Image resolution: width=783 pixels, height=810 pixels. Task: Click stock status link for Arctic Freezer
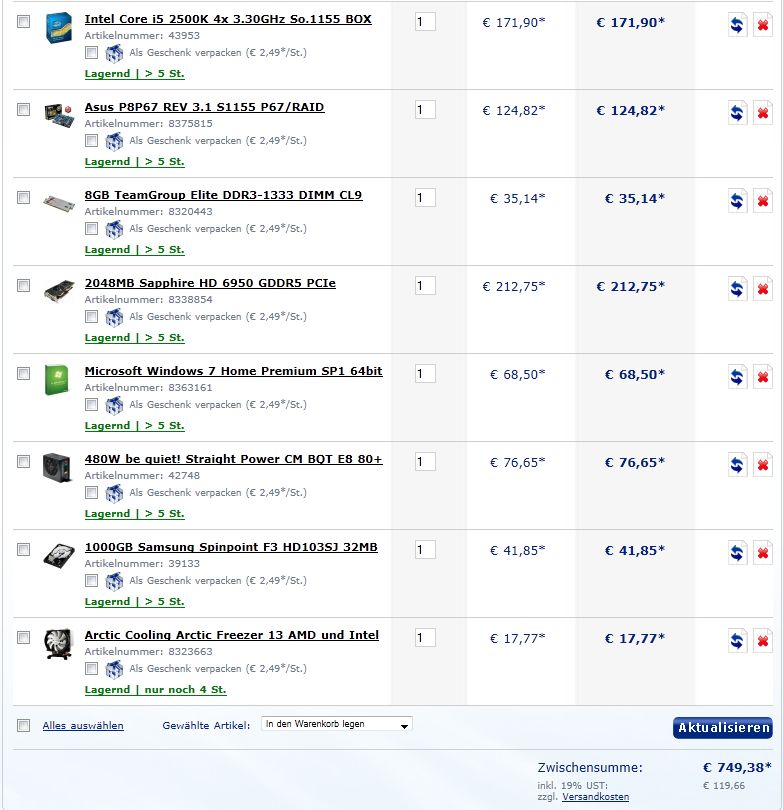[155, 690]
